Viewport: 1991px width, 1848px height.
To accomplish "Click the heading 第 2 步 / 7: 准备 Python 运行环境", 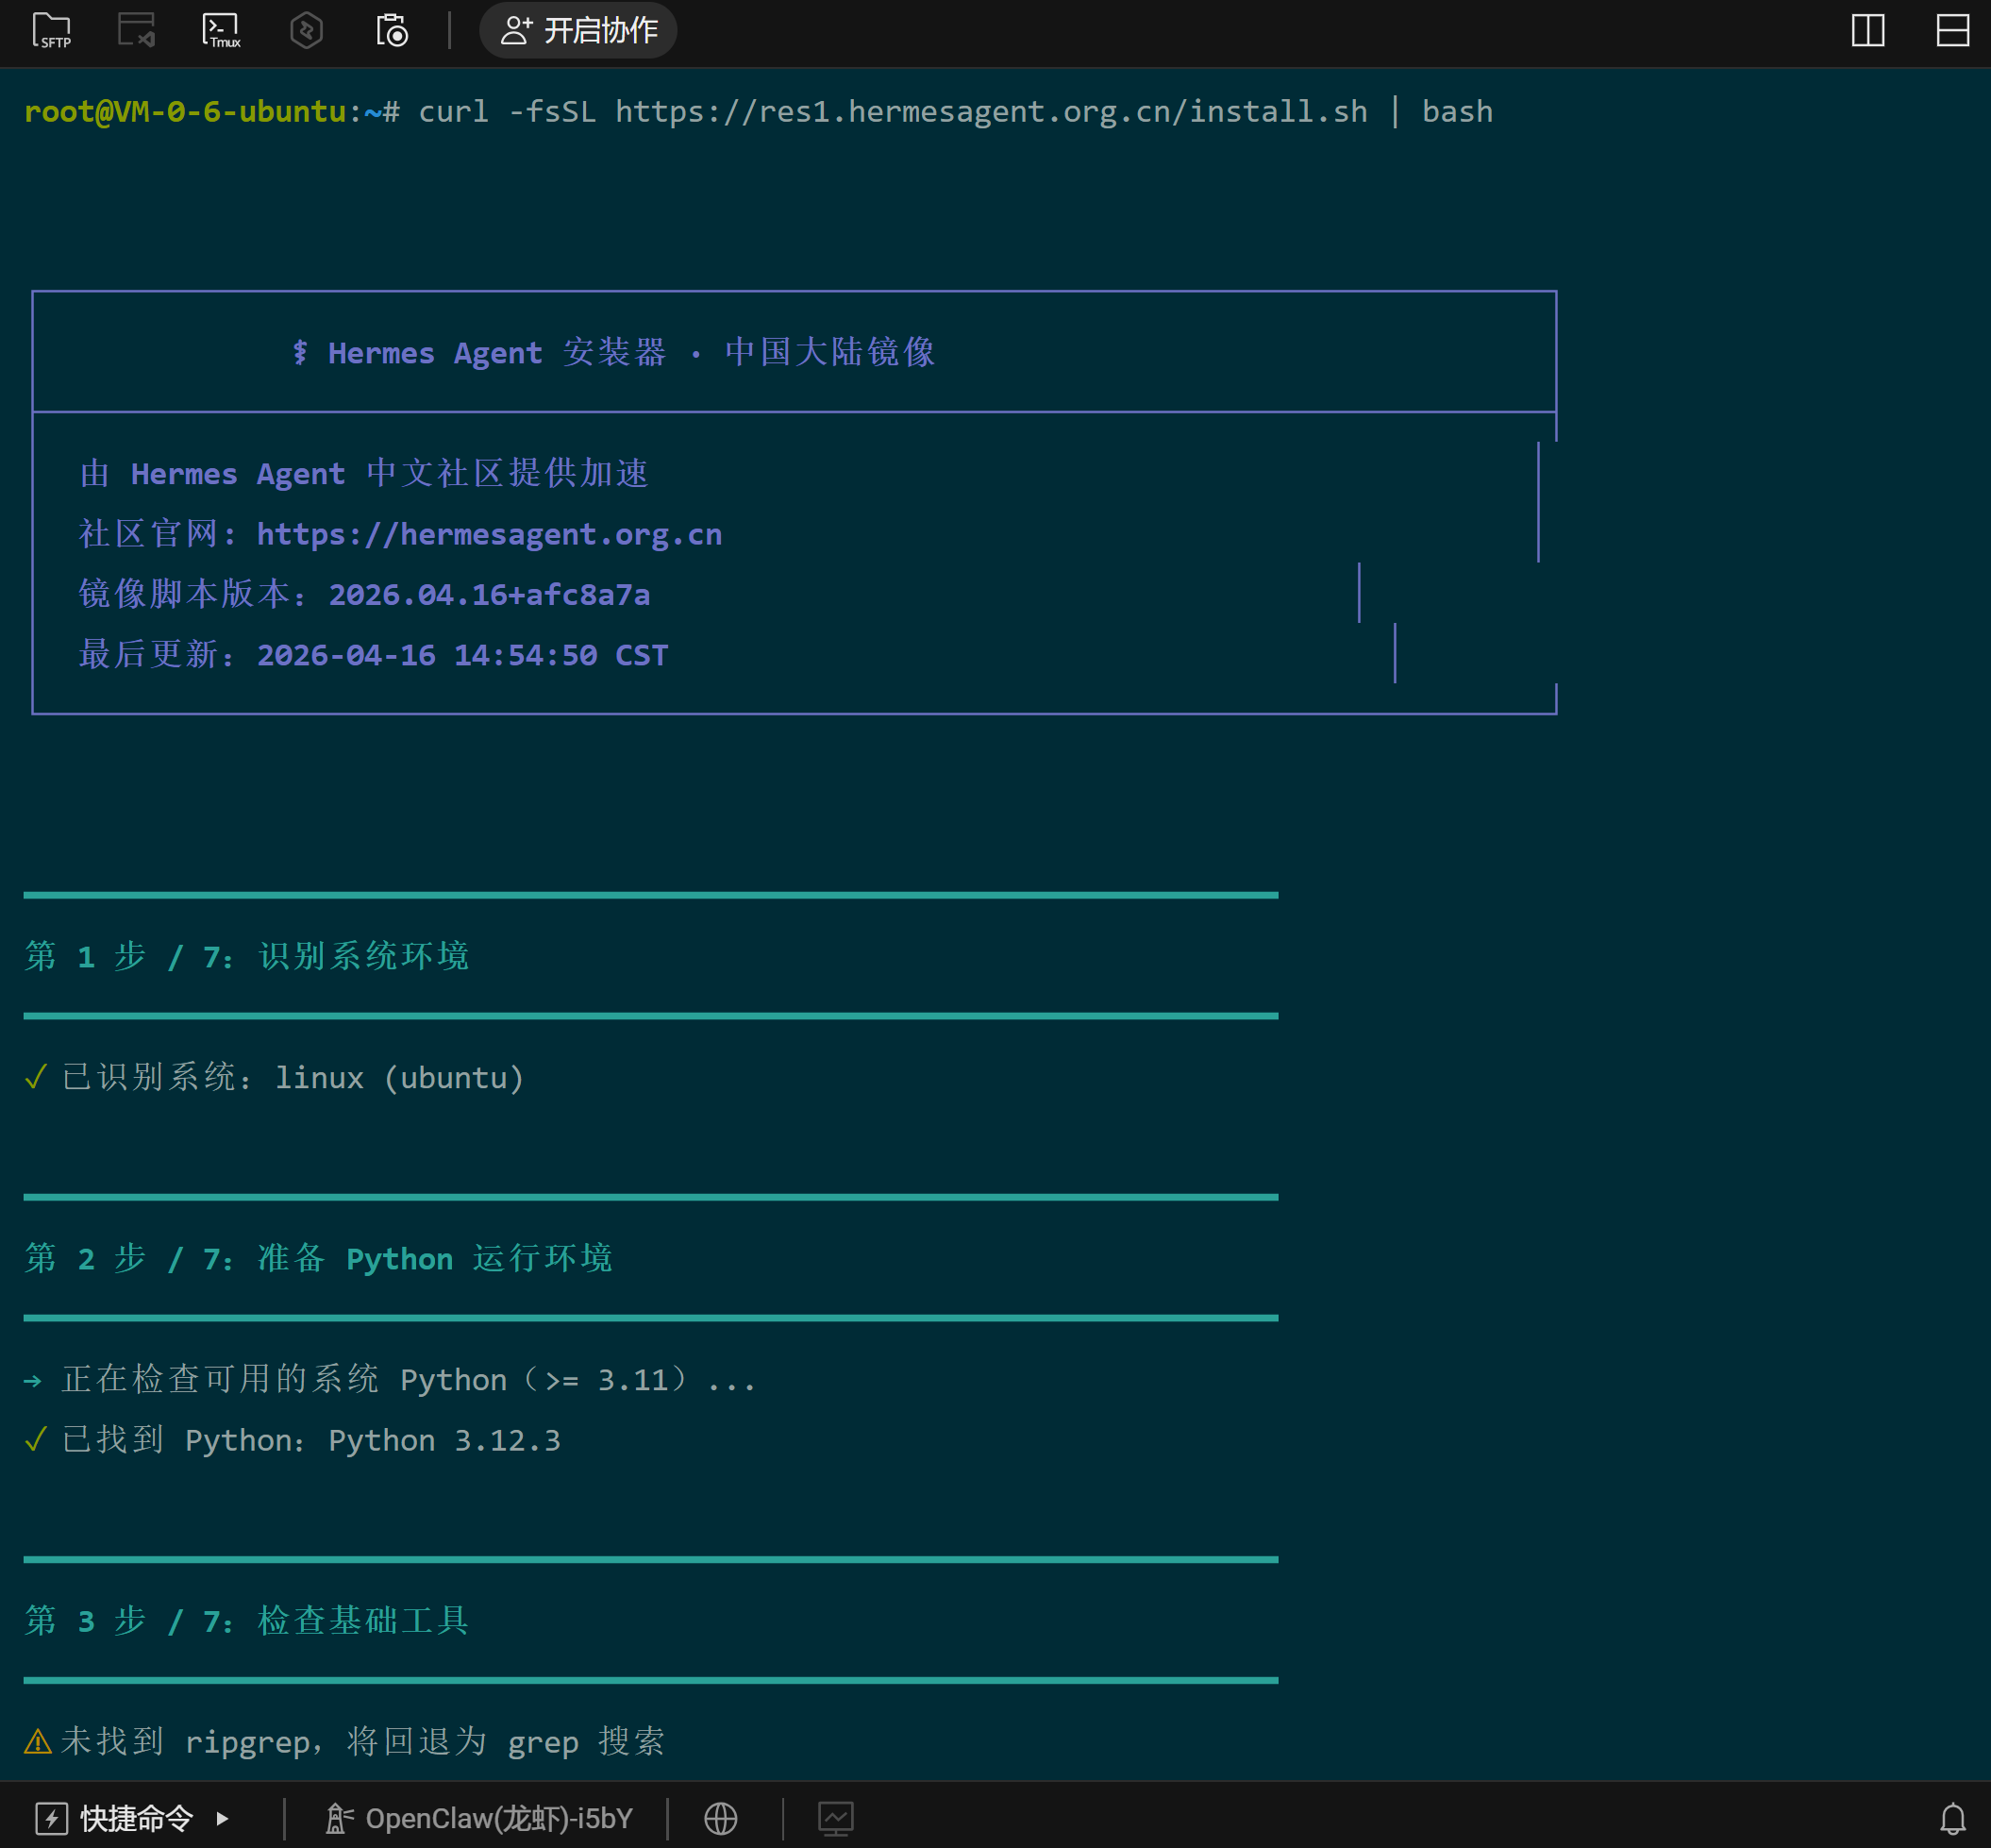I will pos(318,1258).
